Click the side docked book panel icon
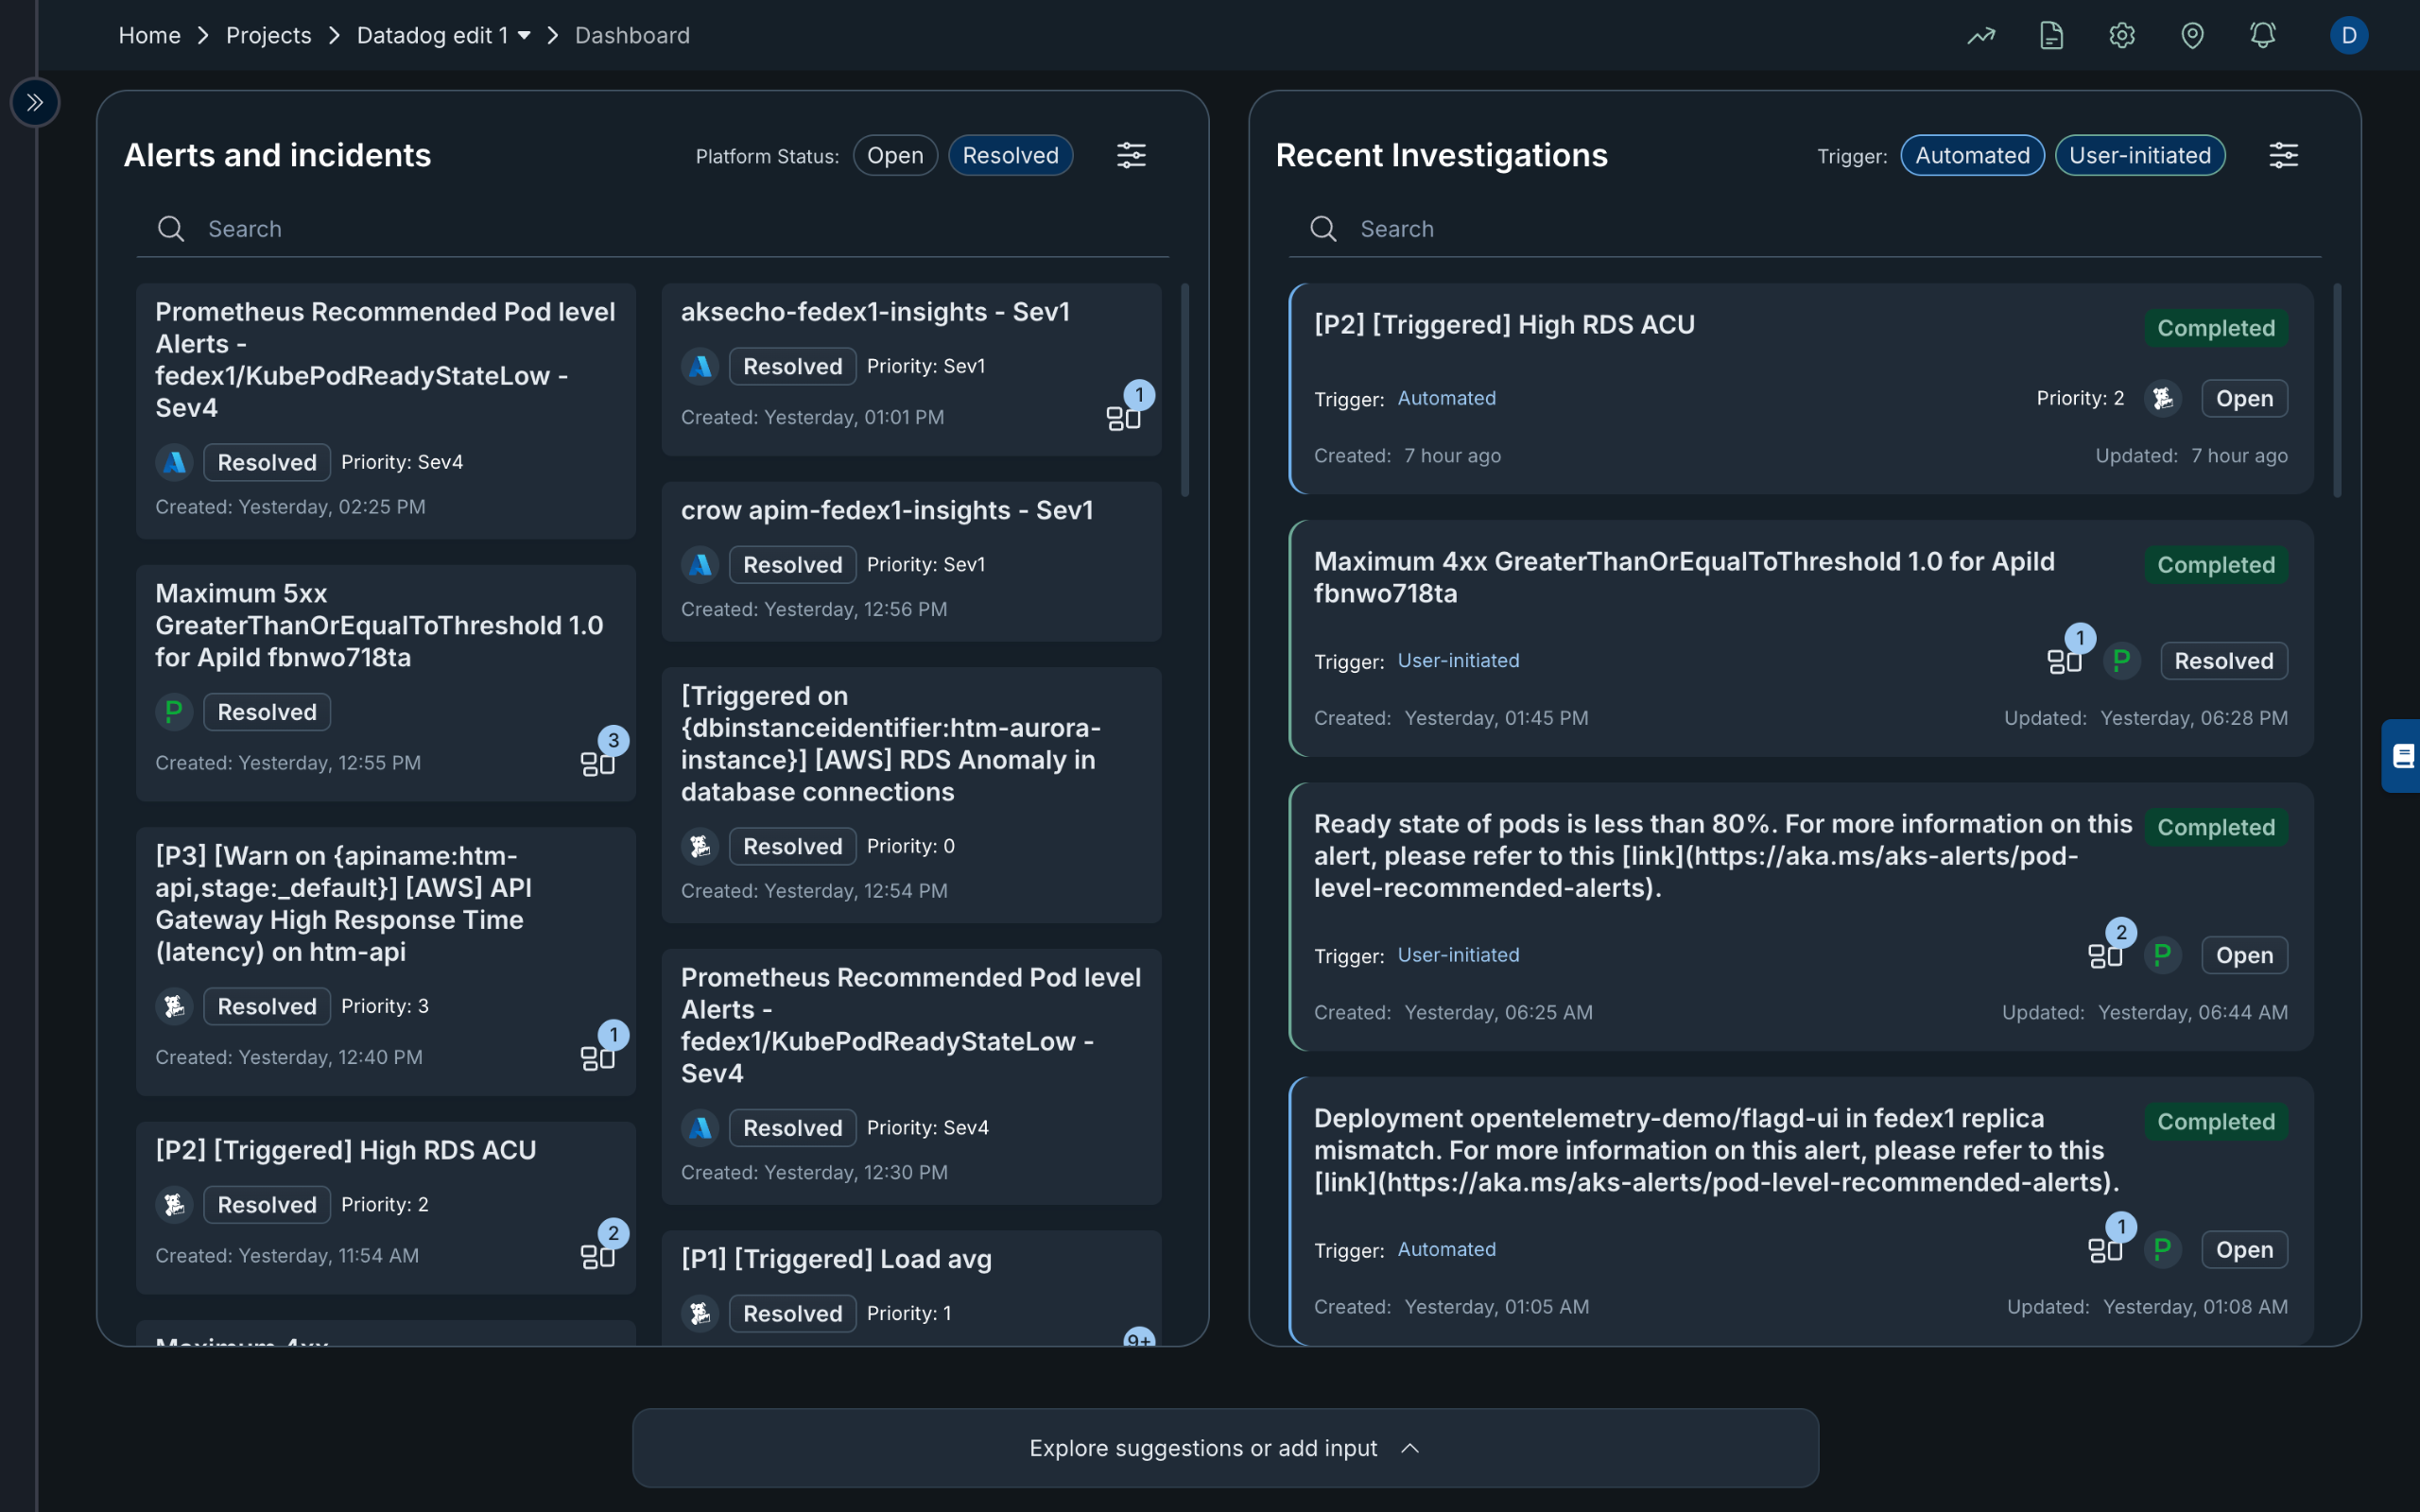Image resolution: width=2420 pixels, height=1512 pixels. point(2402,756)
